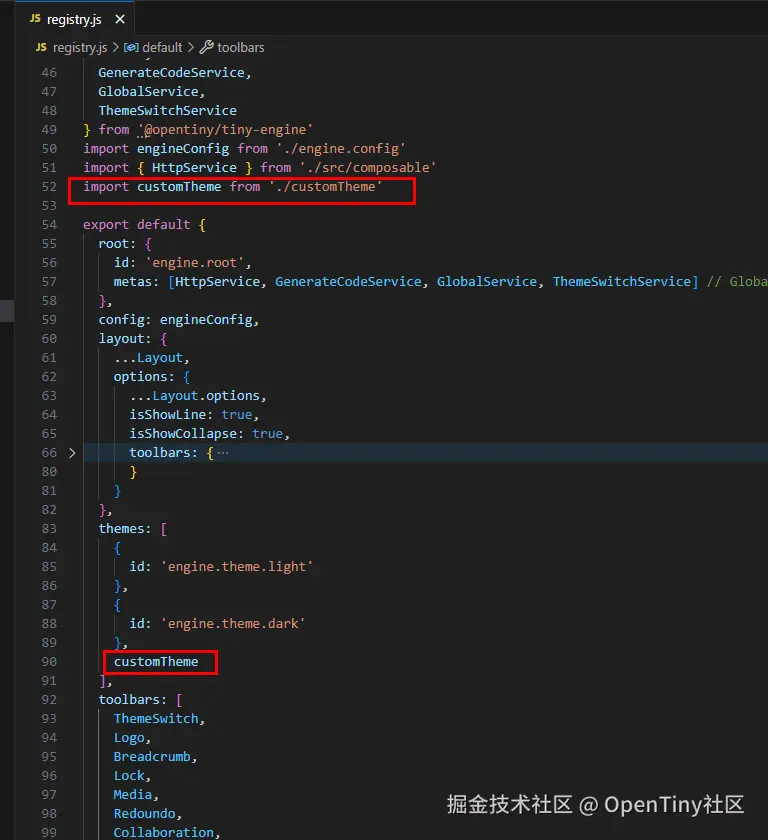Click the './customTheme' import path string
The image size is (768, 840).
tap(326, 186)
